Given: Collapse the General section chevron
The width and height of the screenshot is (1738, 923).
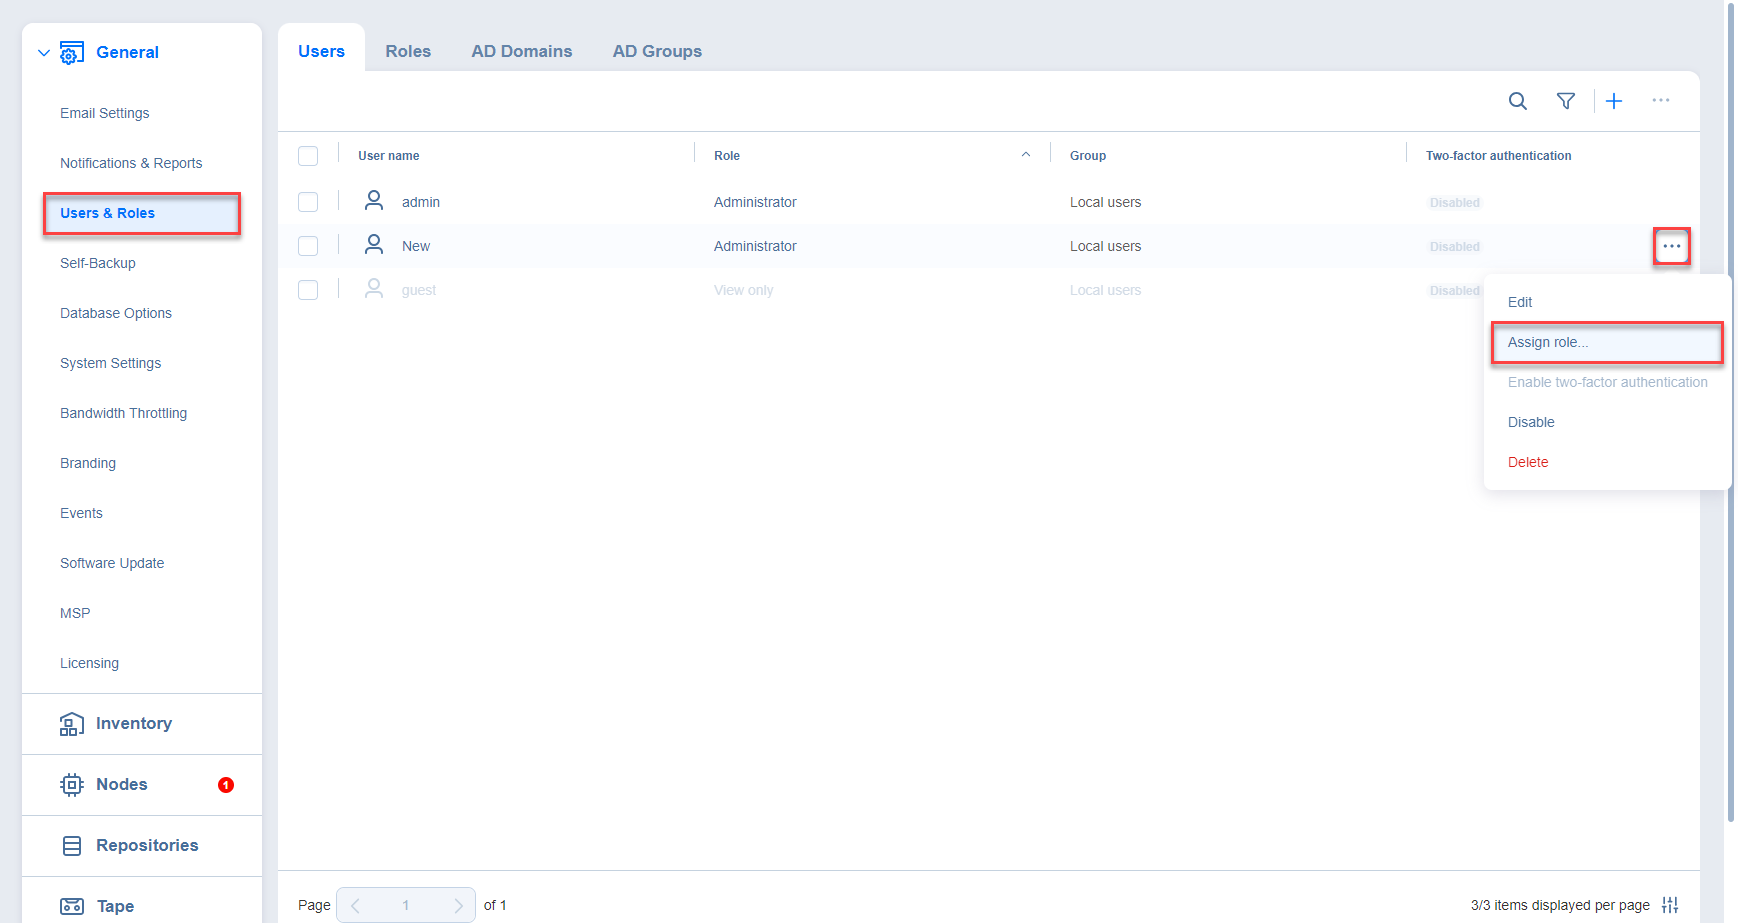Looking at the screenshot, I should [44, 53].
